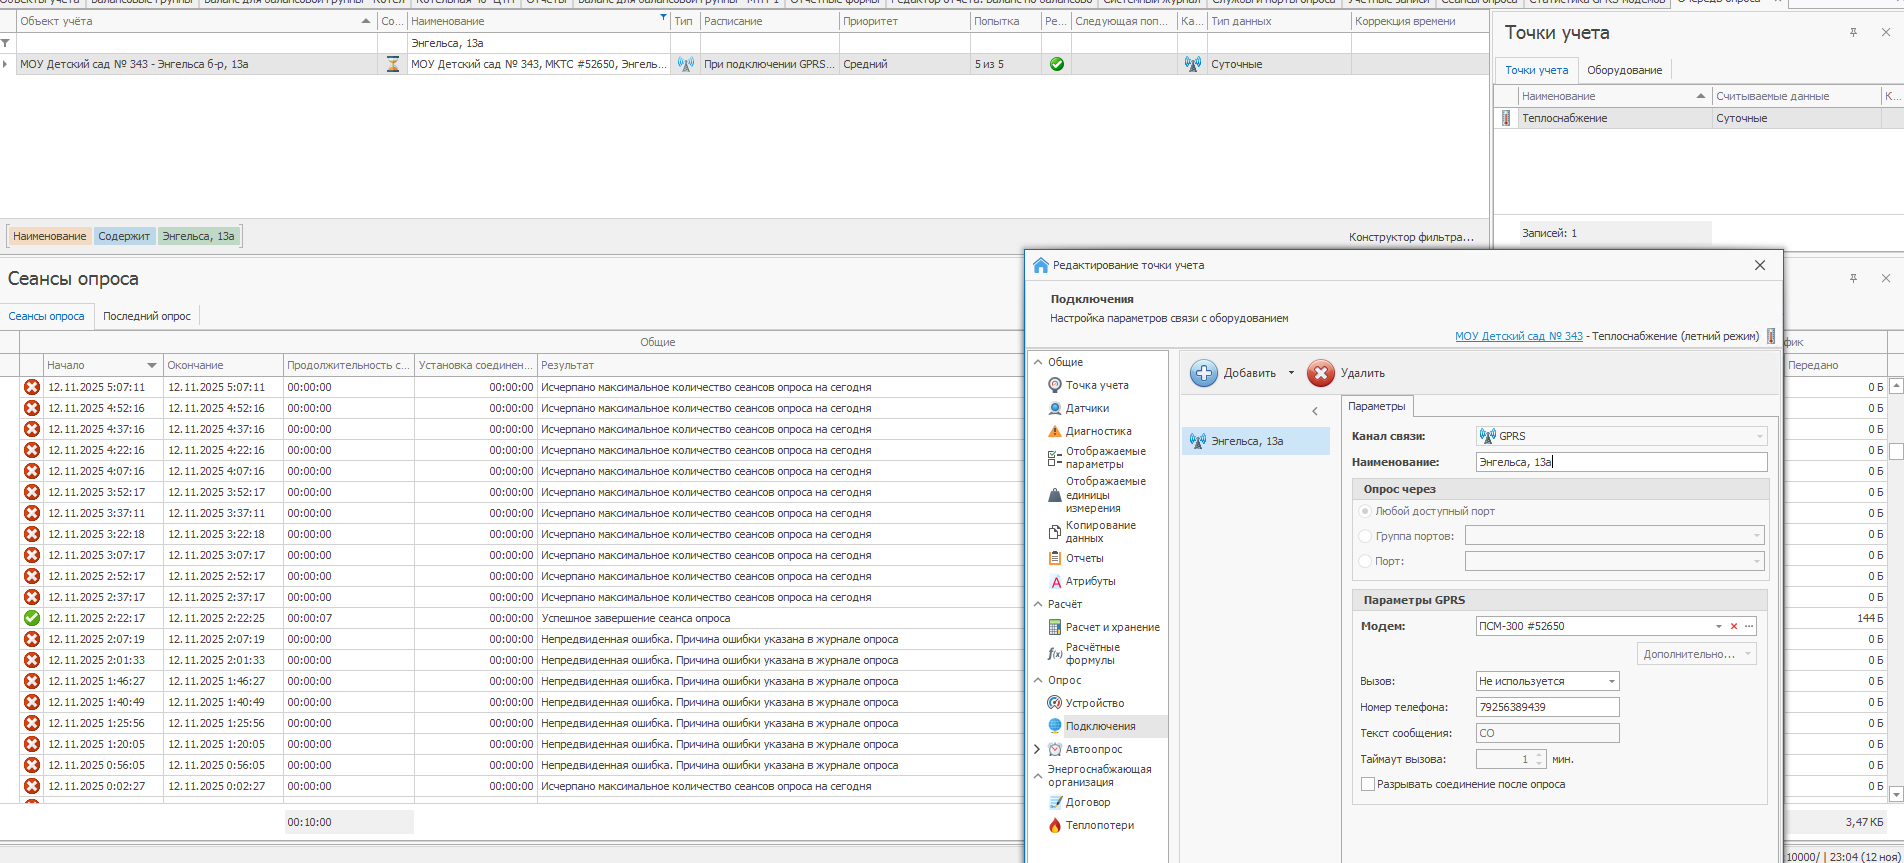Click the Номер телефона input field
This screenshot has width=1904, height=863.
1546,707
